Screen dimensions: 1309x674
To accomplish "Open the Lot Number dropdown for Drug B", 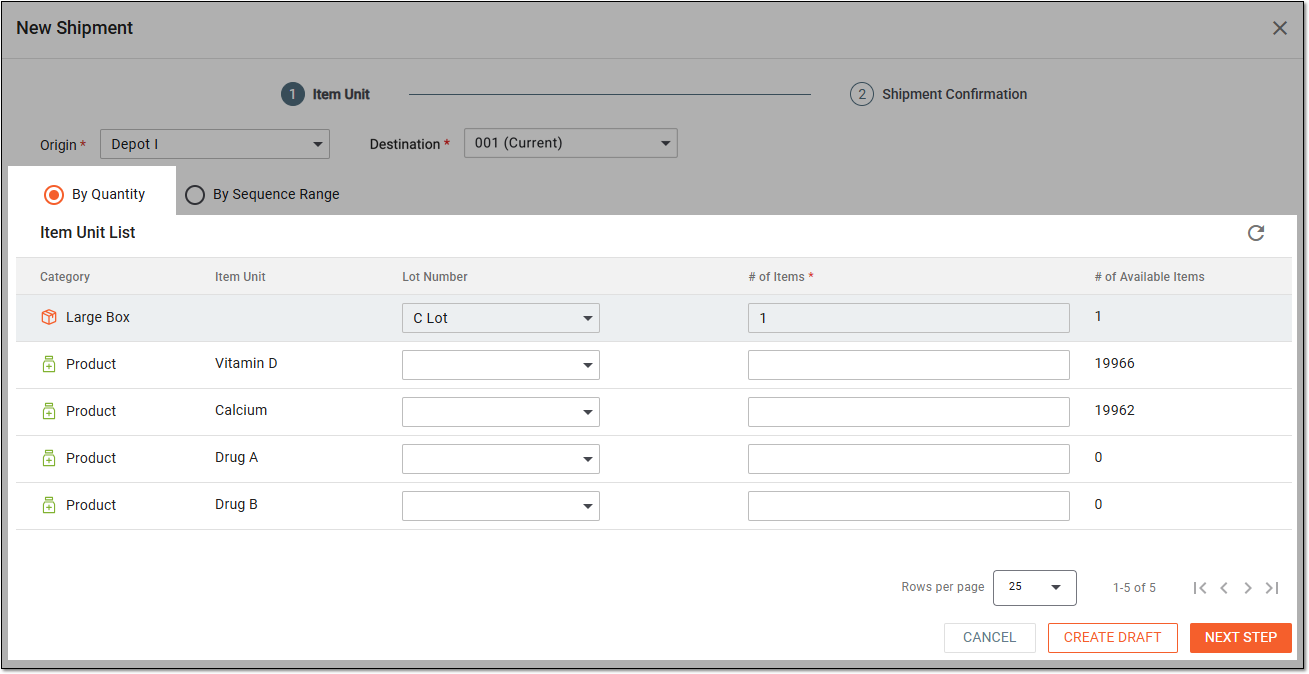I will (x=501, y=506).
